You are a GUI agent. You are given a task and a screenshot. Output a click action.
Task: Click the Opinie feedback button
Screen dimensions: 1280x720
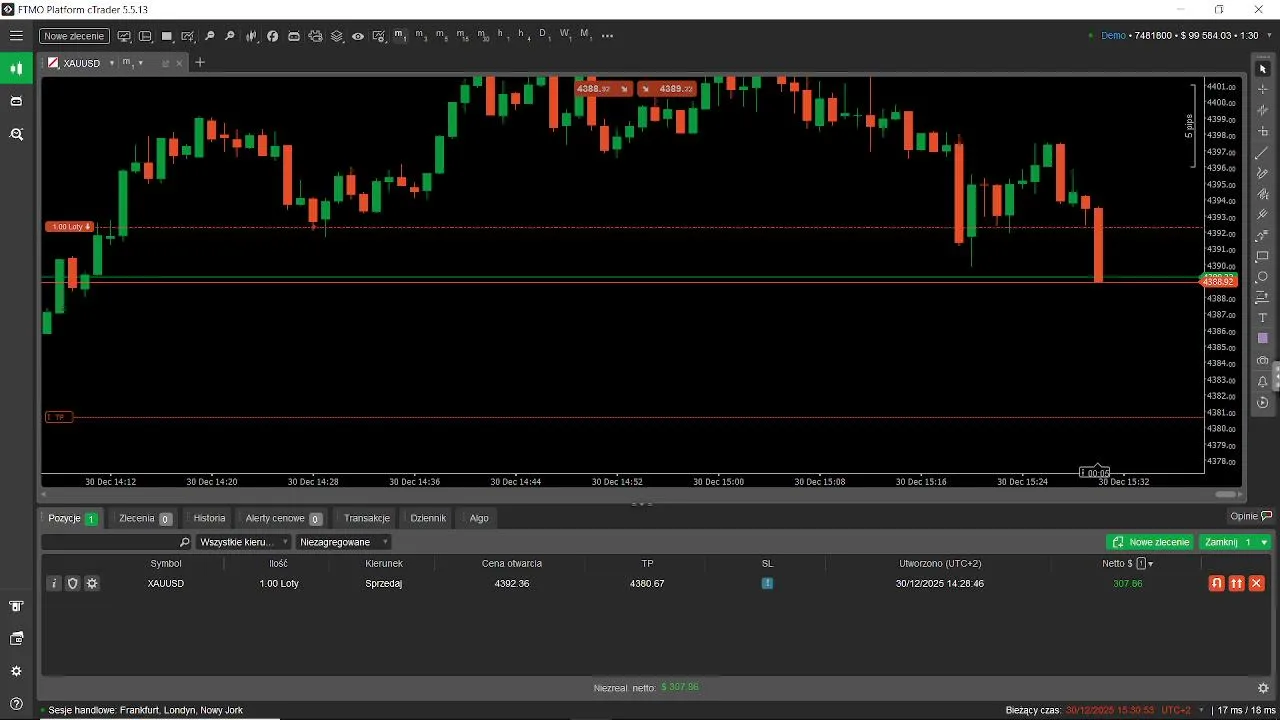coord(1251,517)
